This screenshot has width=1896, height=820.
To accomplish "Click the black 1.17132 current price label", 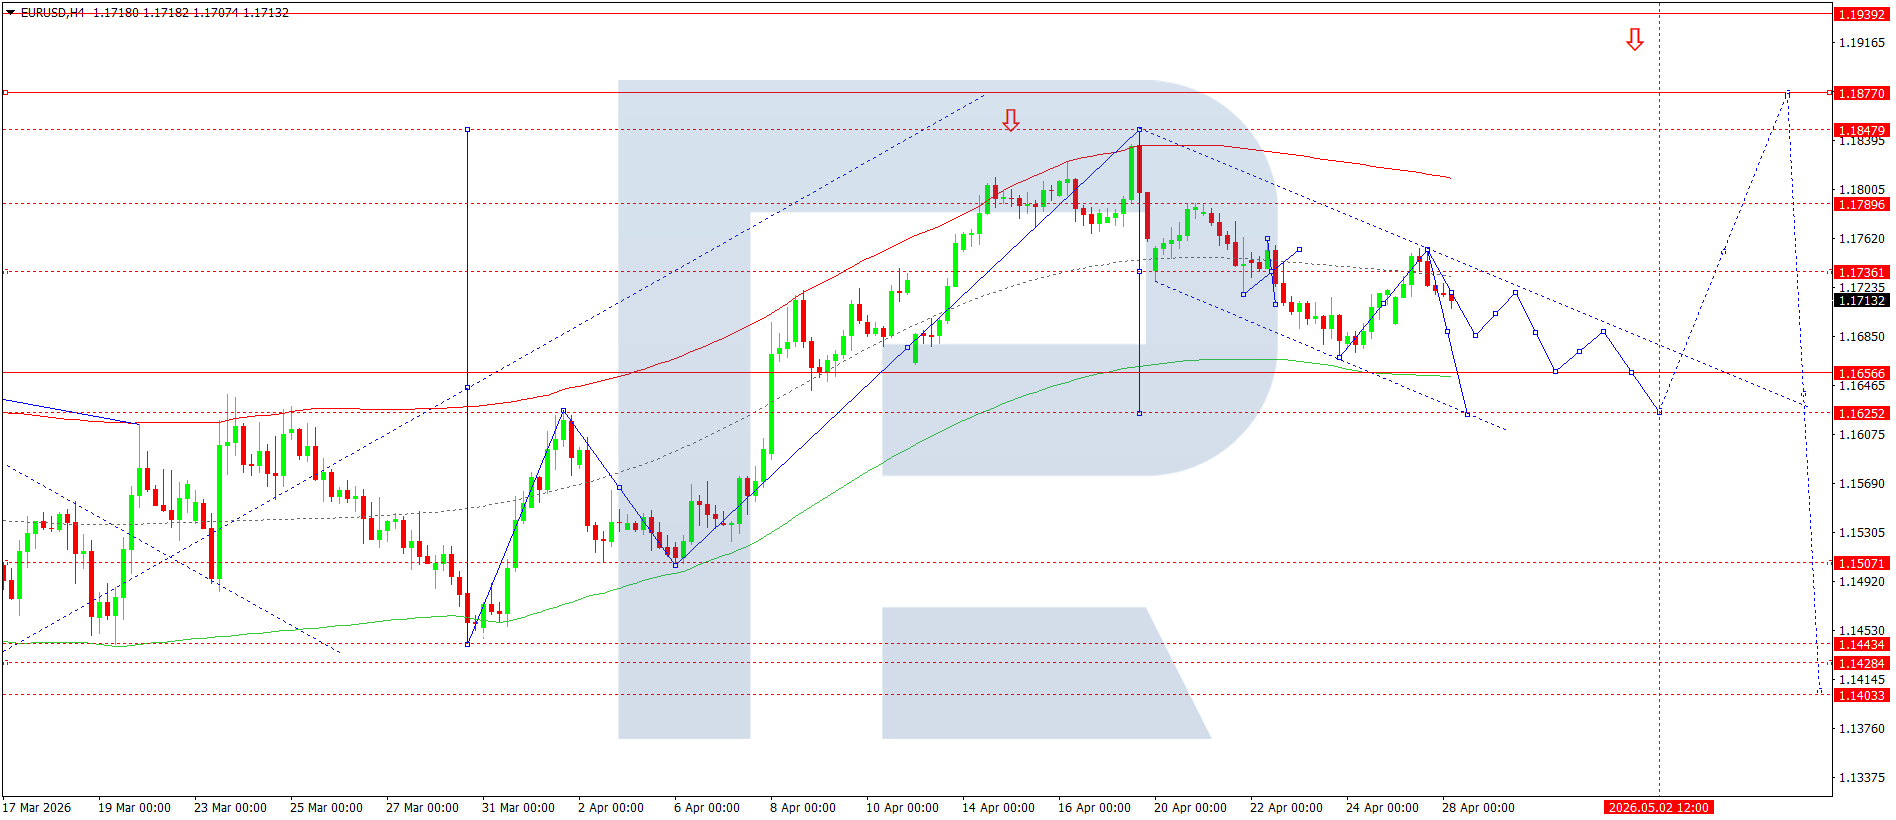I will (x=1861, y=300).
